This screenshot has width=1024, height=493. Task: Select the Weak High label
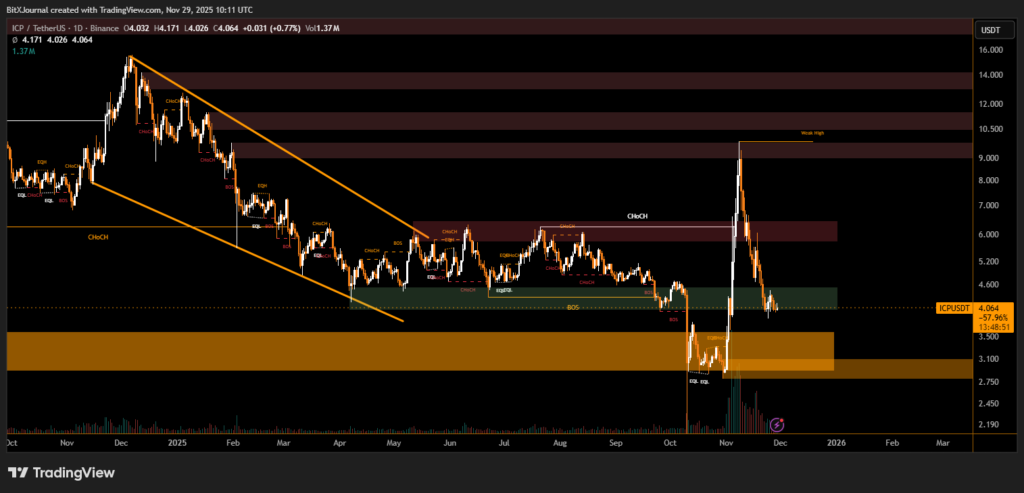(x=812, y=133)
